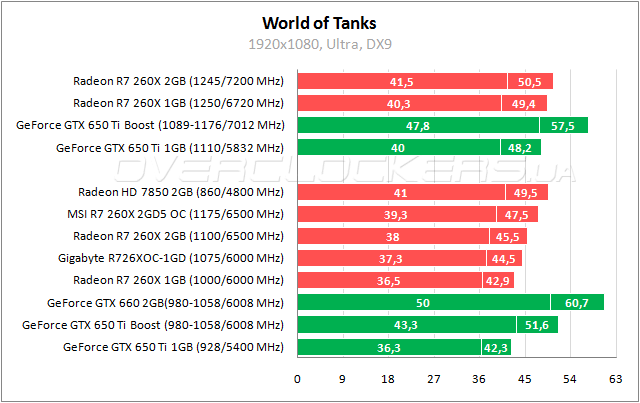The width and height of the screenshot is (640, 403).
Task: Click the 39,3 bar value
Action: click(396, 215)
